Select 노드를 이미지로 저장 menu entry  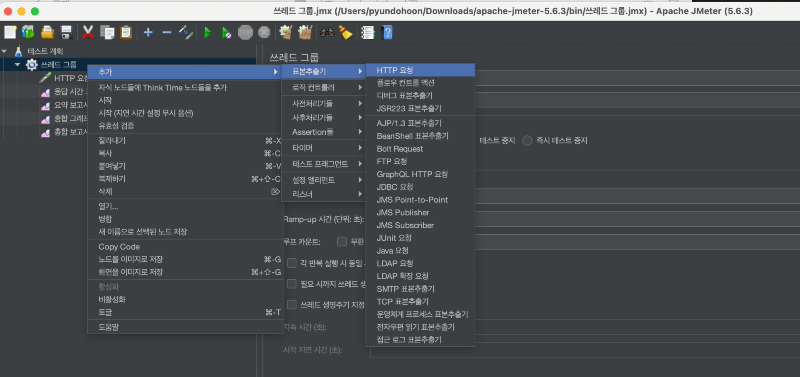point(185,259)
